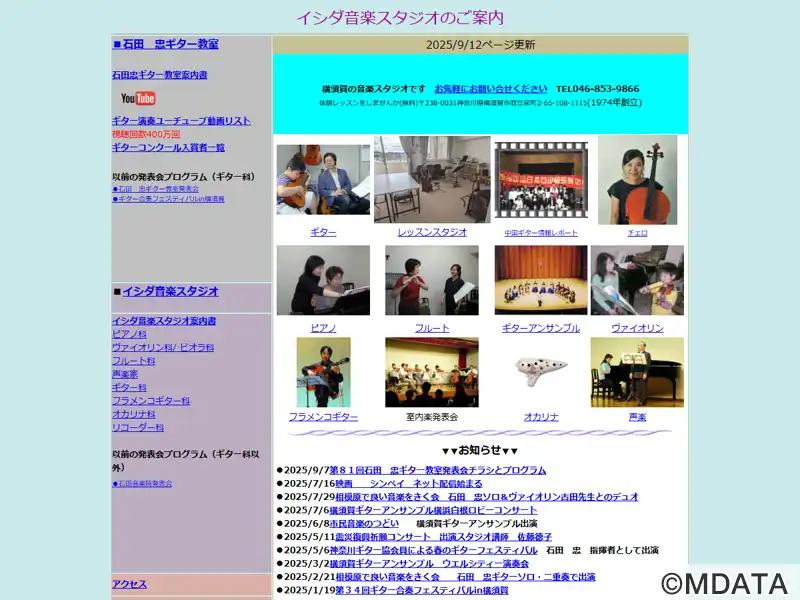Open 中国ギター情報レポート caption link
This screenshot has width=800, height=600.
(541, 233)
